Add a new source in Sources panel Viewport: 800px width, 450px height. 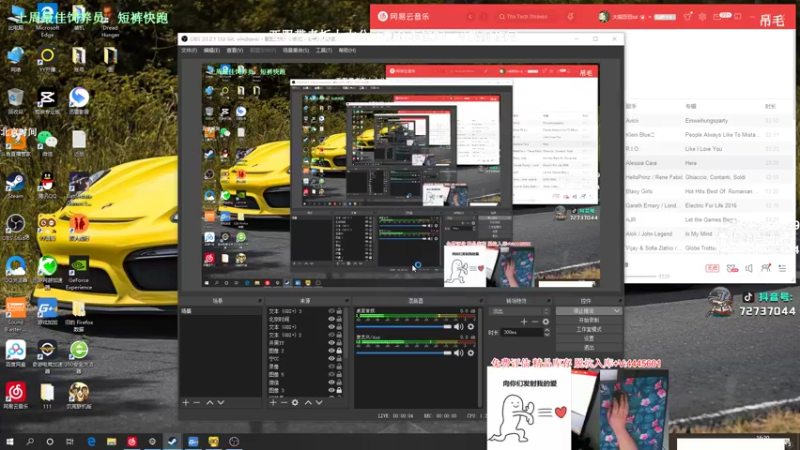click(x=273, y=403)
